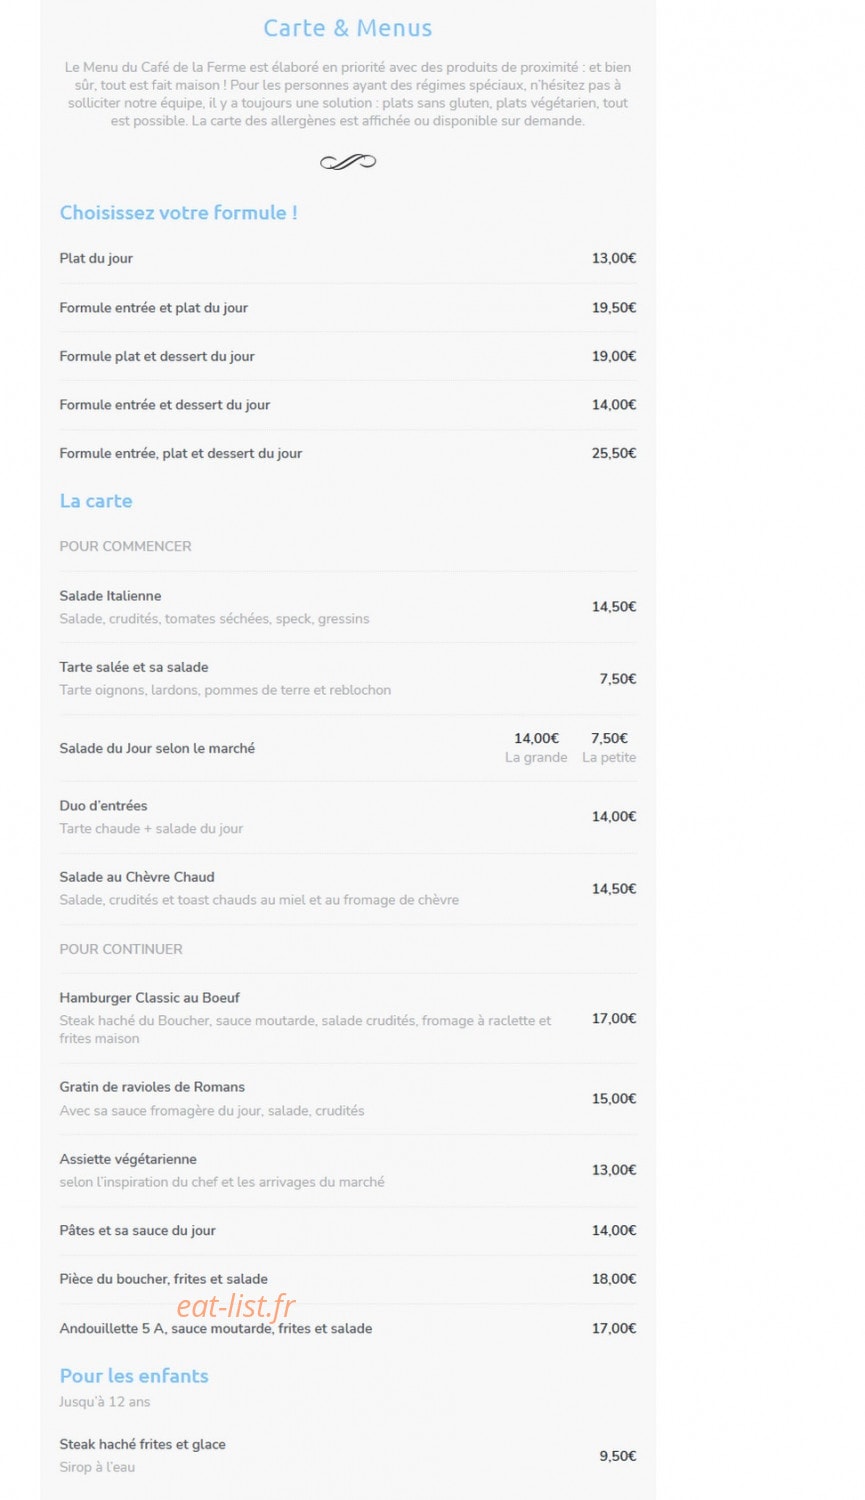Click Formule entrée, plat et dessert price 25,50€
Image resolution: width=865 pixels, height=1500 pixels.
[614, 453]
